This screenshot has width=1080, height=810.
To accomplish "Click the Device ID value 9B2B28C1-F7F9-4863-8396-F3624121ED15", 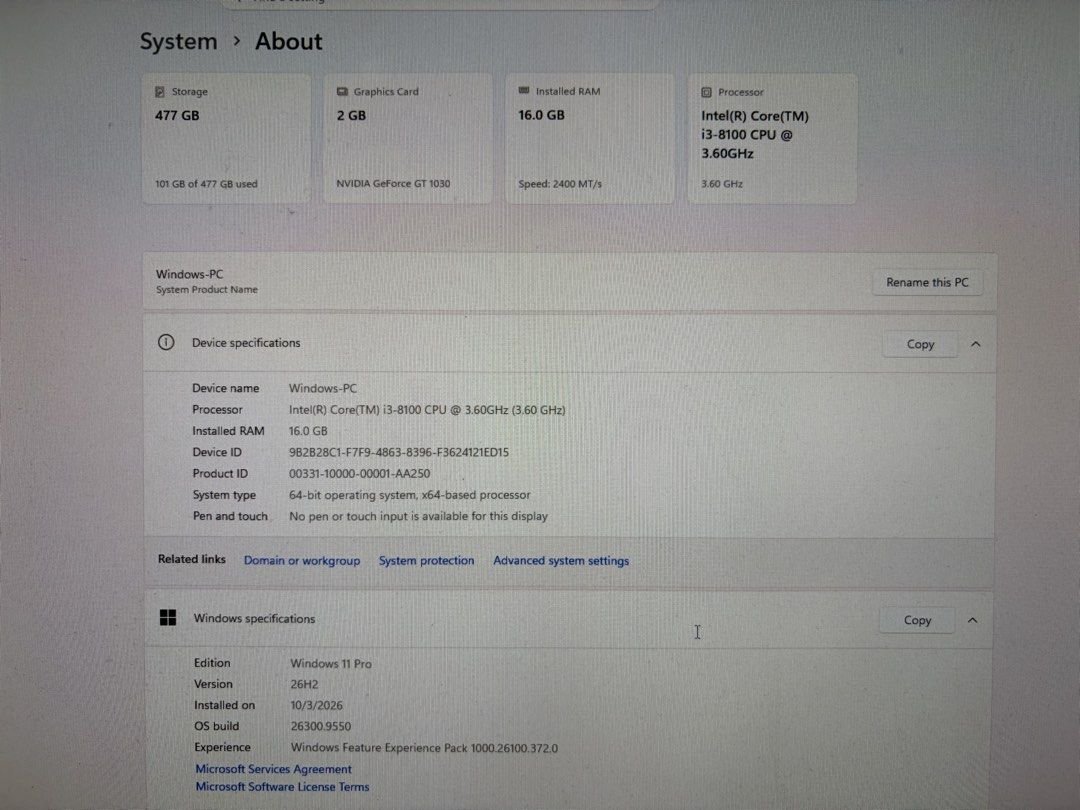I will tap(399, 453).
